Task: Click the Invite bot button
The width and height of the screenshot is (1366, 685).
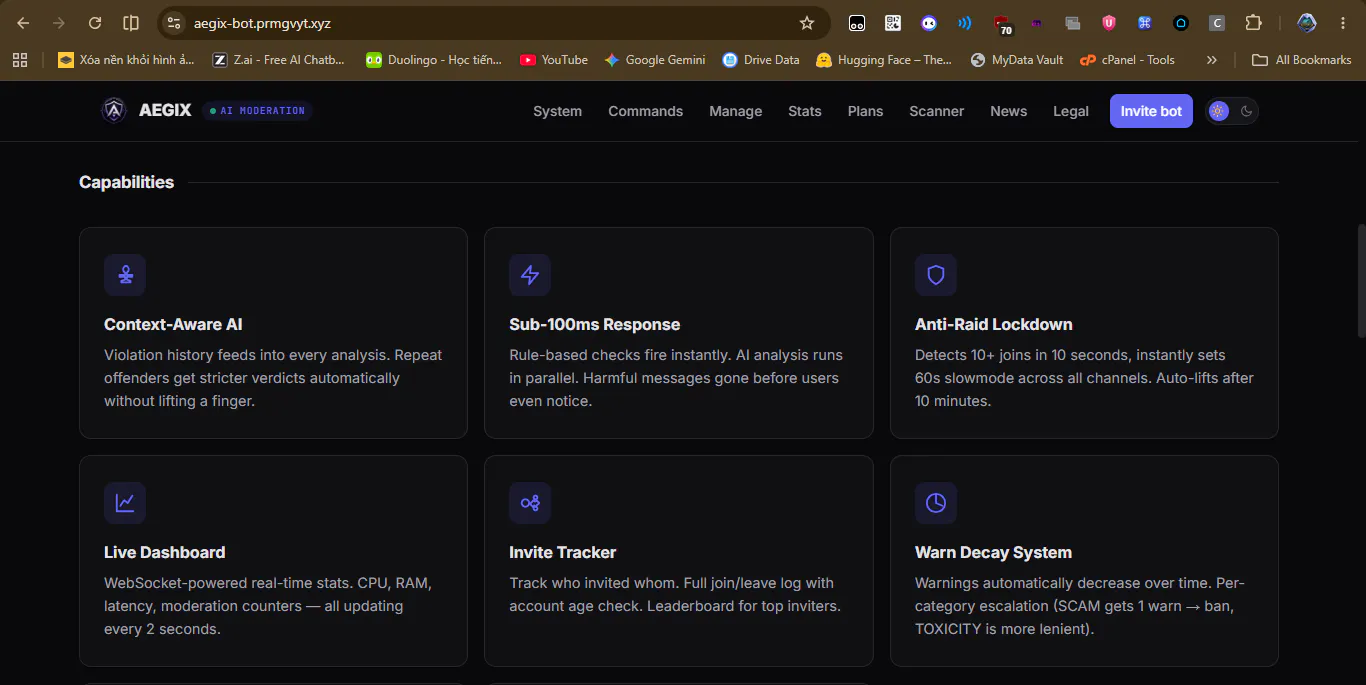Action: [x=1151, y=111]
